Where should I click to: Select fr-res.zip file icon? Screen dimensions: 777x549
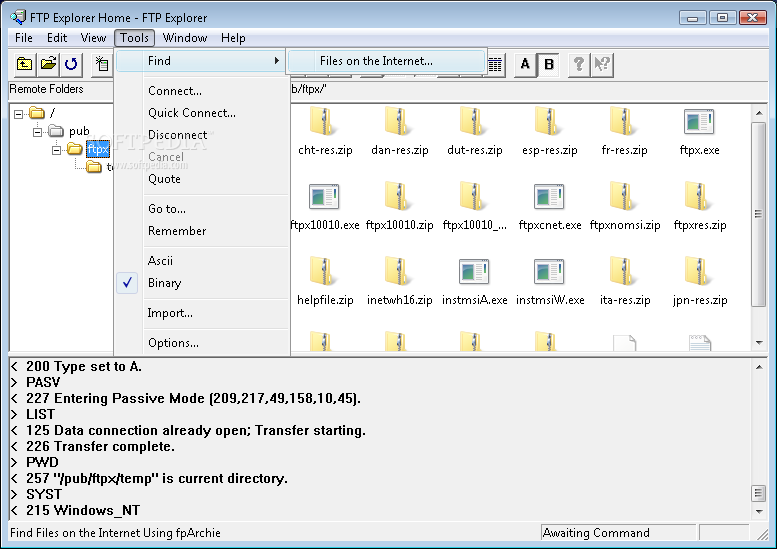624,122
